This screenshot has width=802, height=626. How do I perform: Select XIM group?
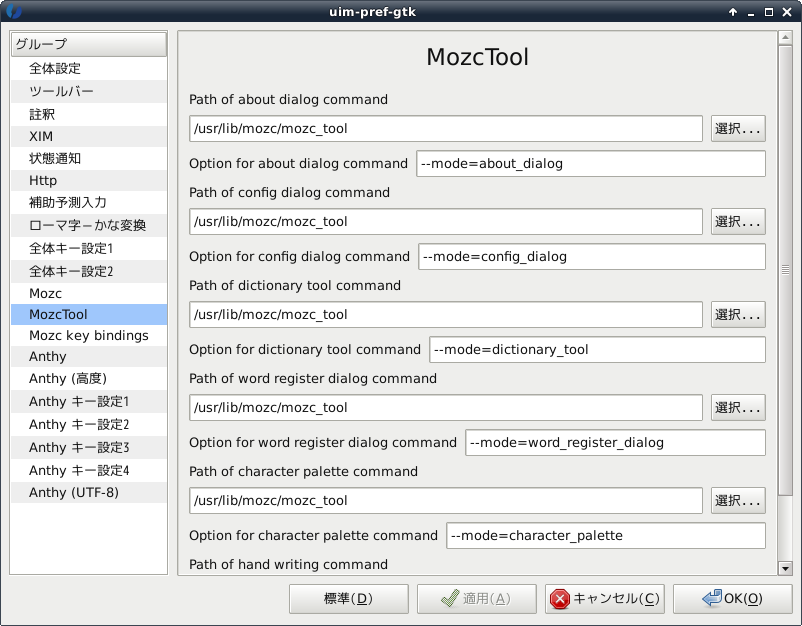click(88, 136)
